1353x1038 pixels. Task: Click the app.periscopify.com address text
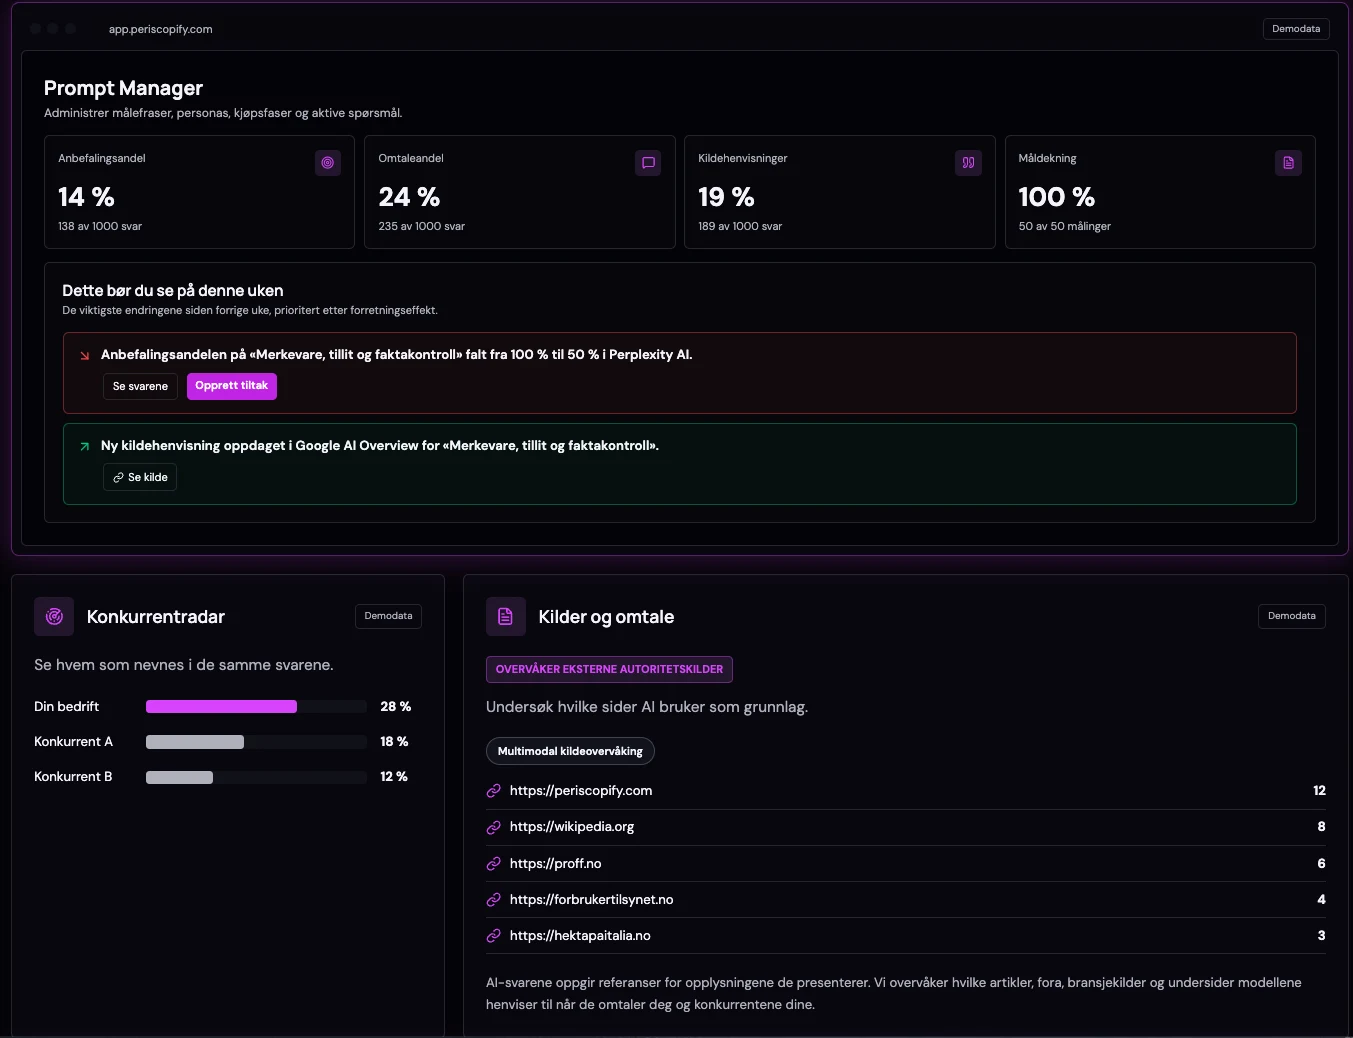[161, 29]
